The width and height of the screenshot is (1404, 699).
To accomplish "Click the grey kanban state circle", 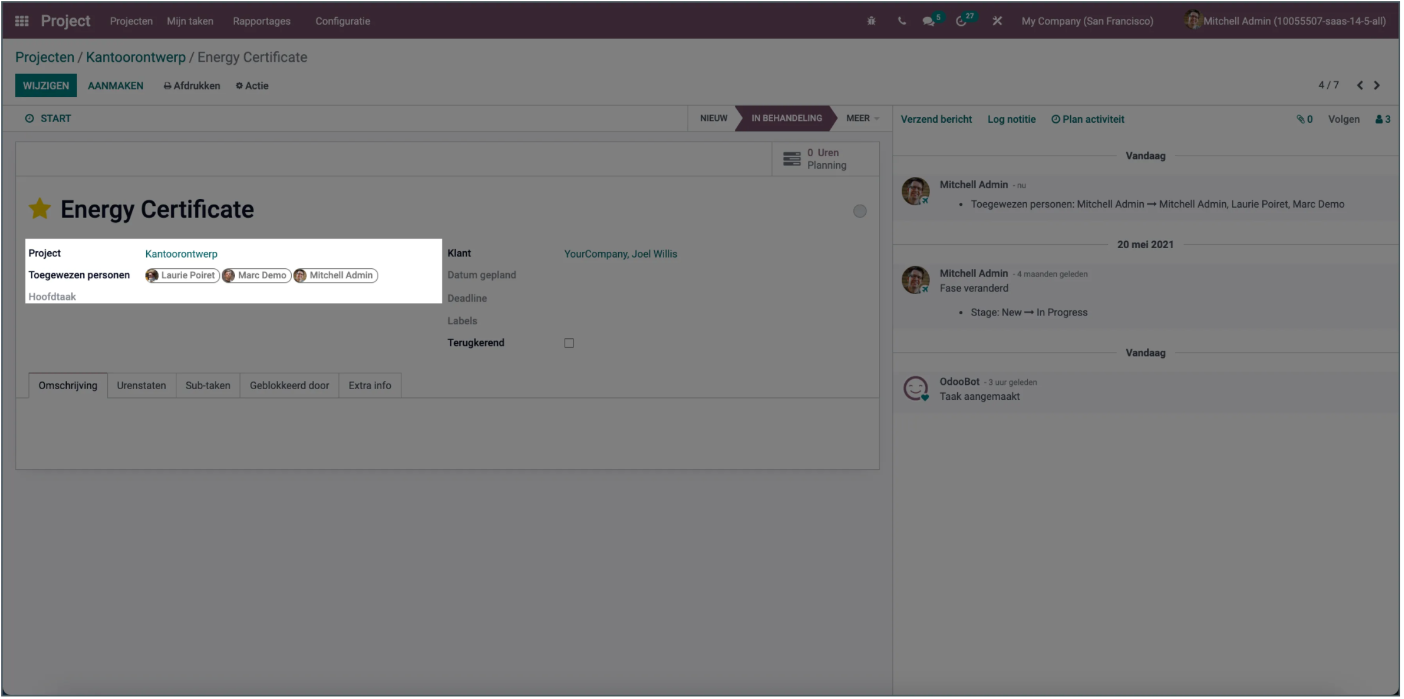I will pyautogui.click(x=860, y=211).
